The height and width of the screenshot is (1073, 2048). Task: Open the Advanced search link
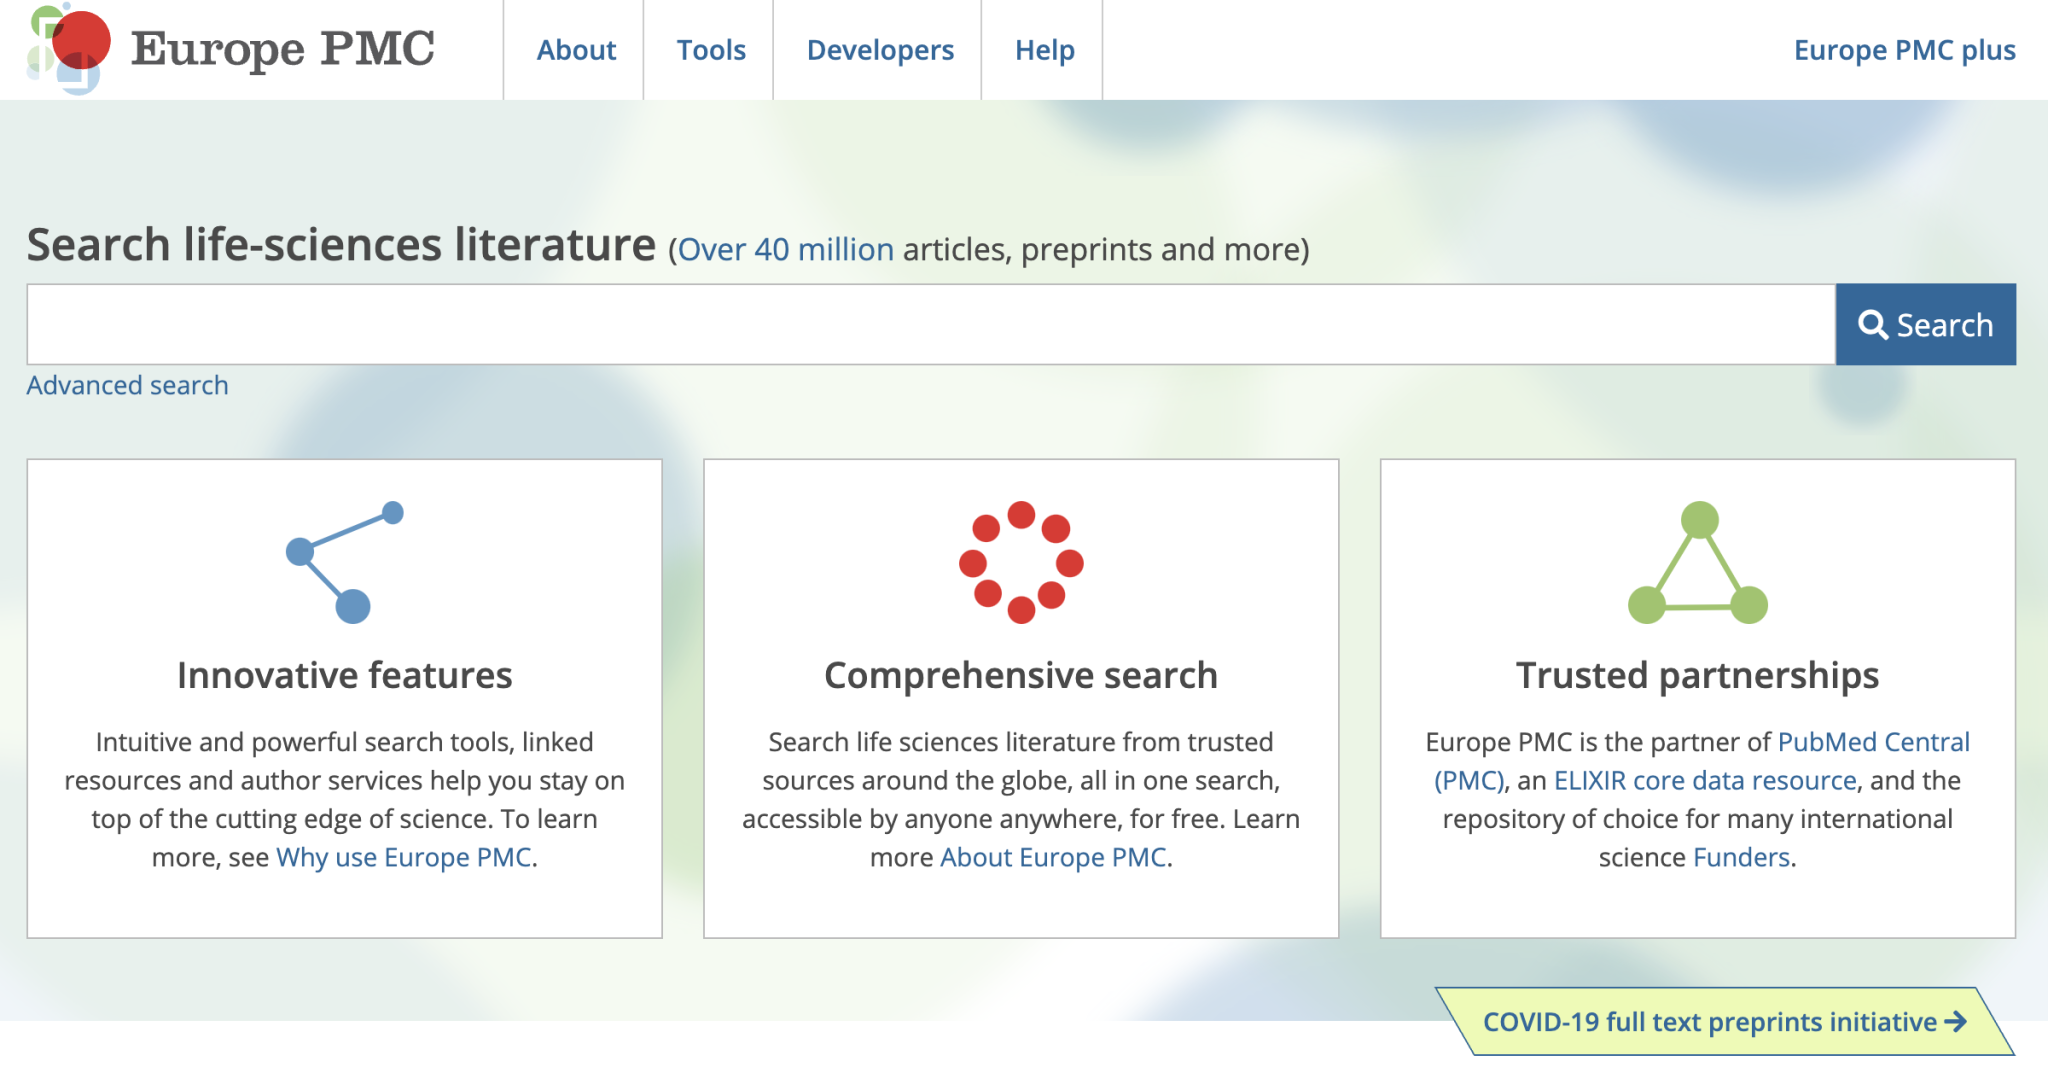click(127, 385)
